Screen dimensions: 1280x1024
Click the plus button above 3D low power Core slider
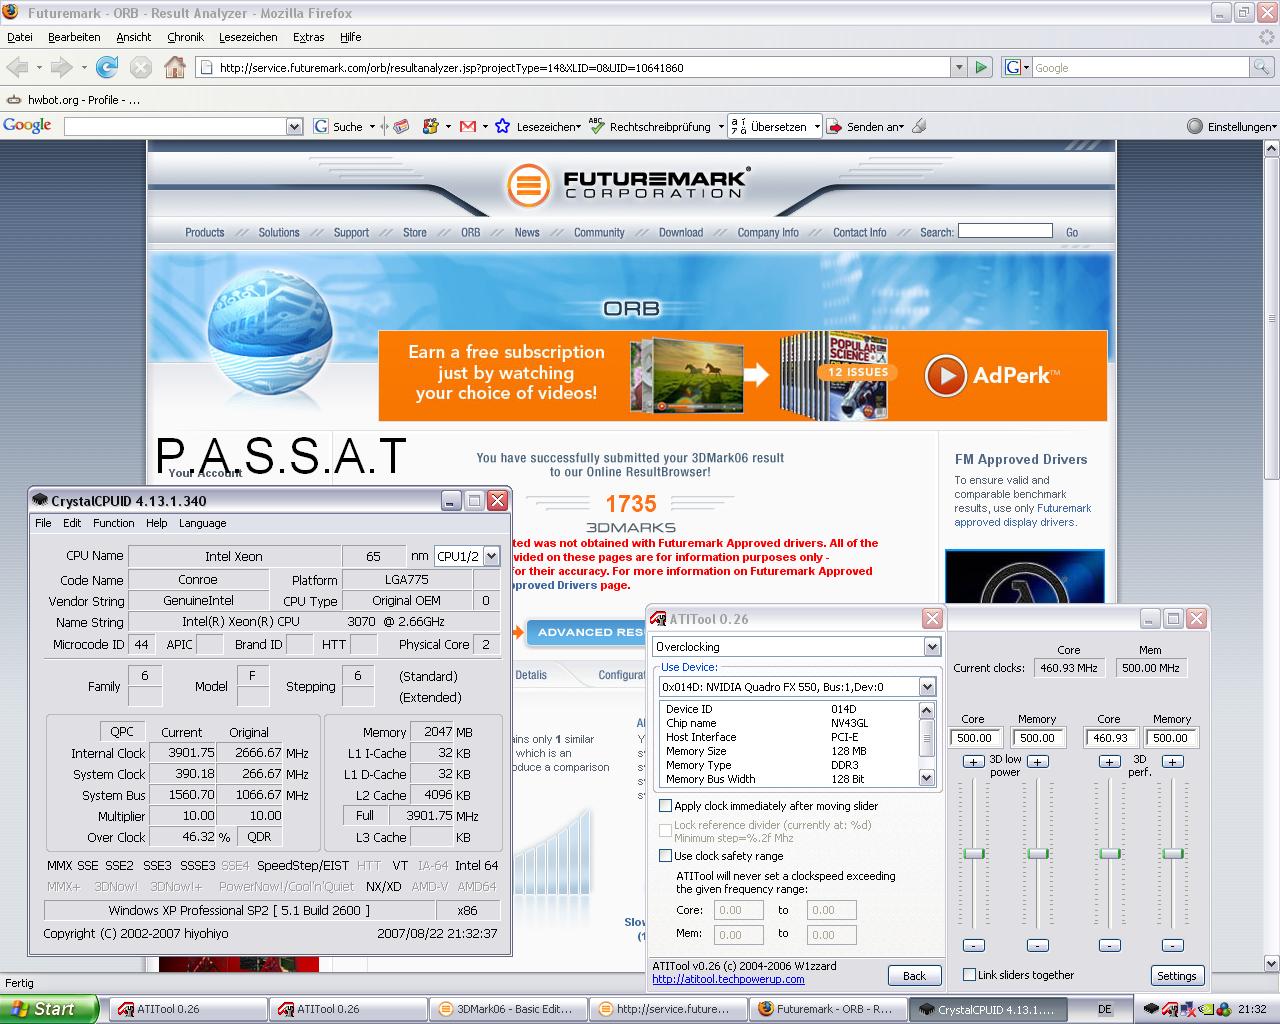pos(973,761)
